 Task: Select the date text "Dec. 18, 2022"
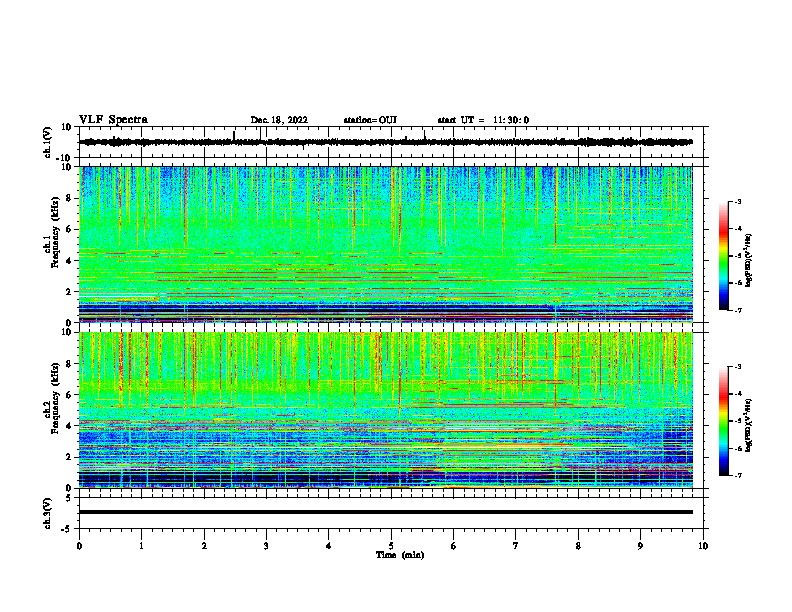(279, 120)
